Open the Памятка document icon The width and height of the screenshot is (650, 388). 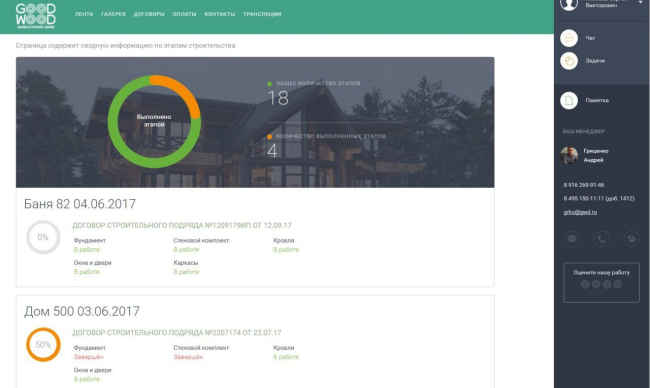click(569, 100)
